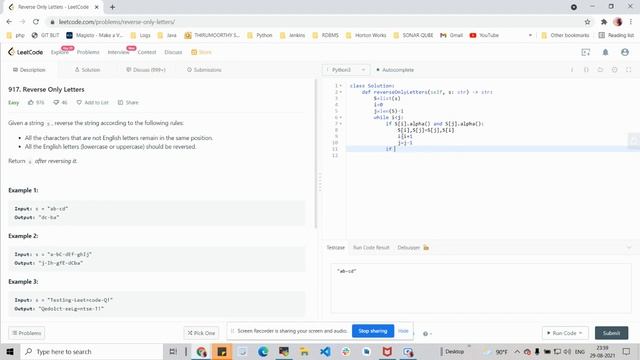Open a new browser tab
640x360 pixels.
point(112,7)
